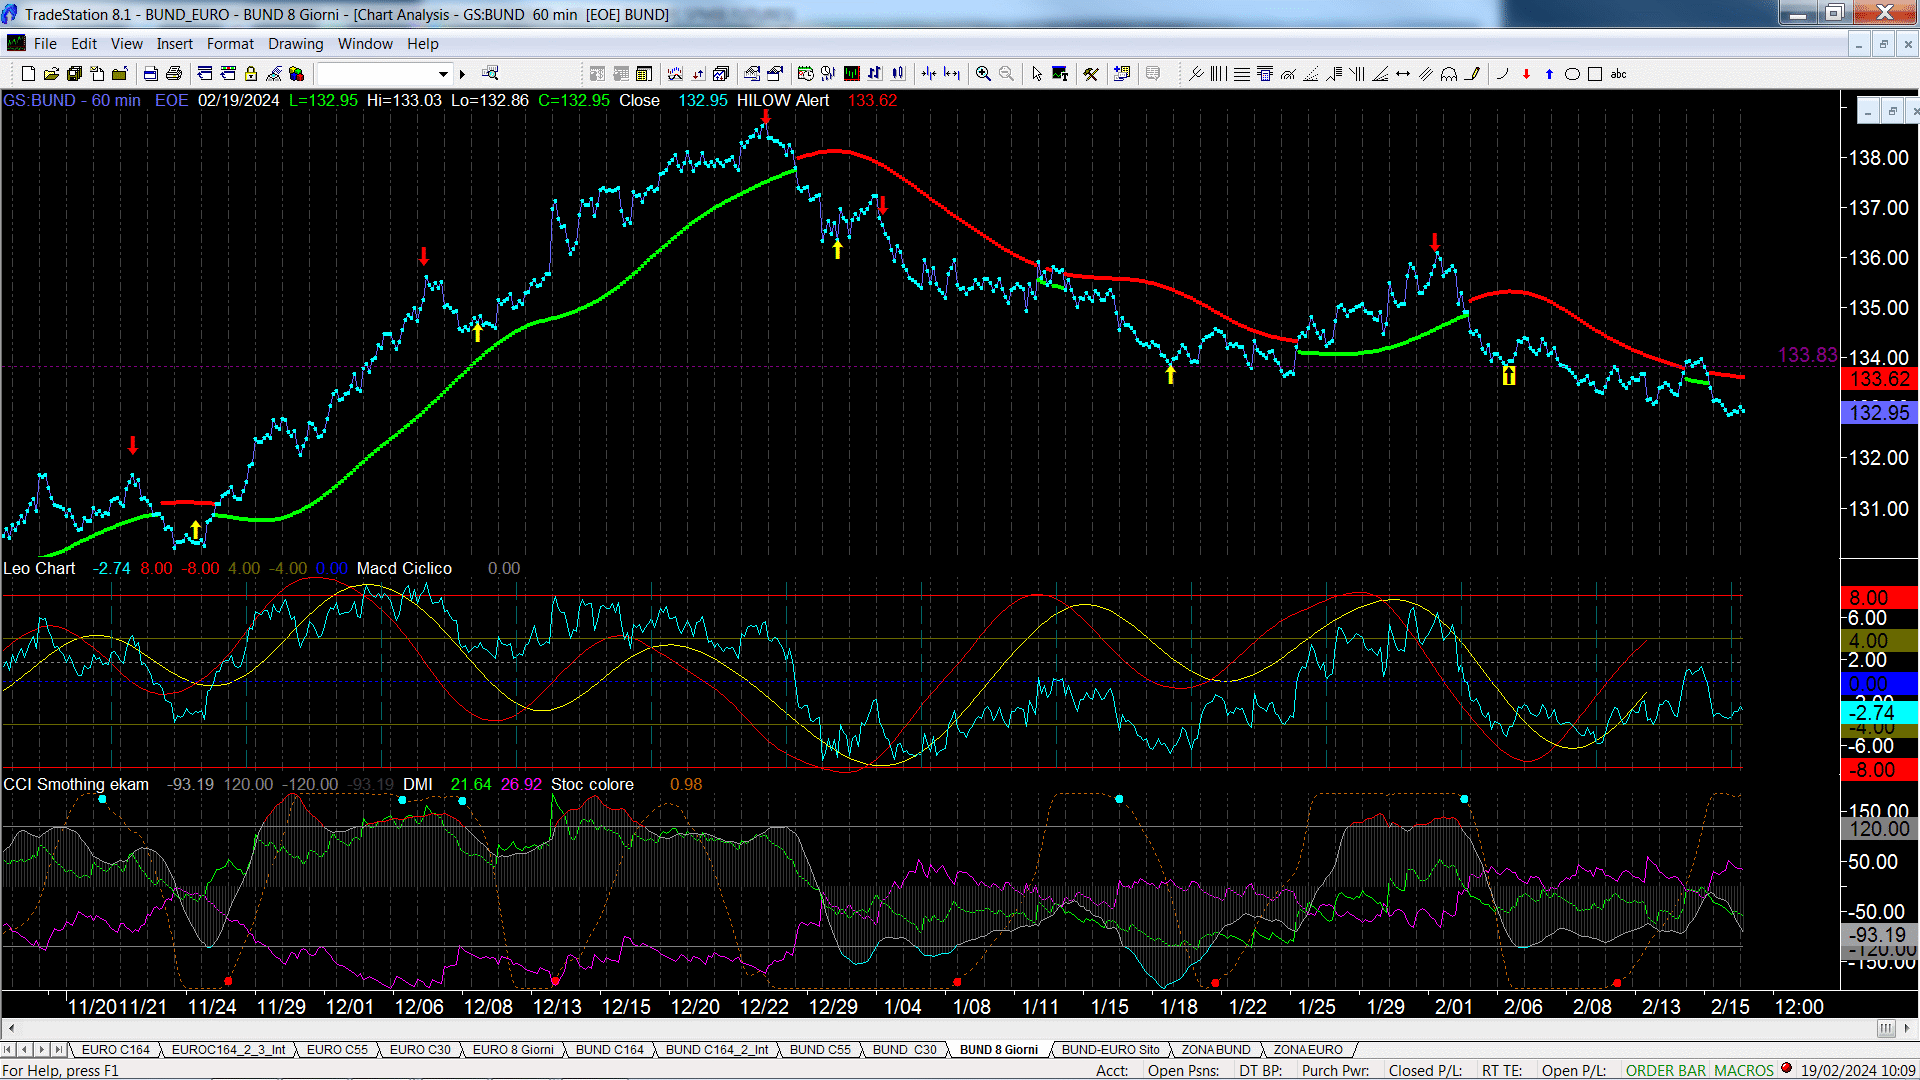Image resolution: width=1920 pixels, height=1080 pixels.
Task: Click the horizontal scrollbar right arrow
Action: pyautogui.click(x=1909, y=1028)
